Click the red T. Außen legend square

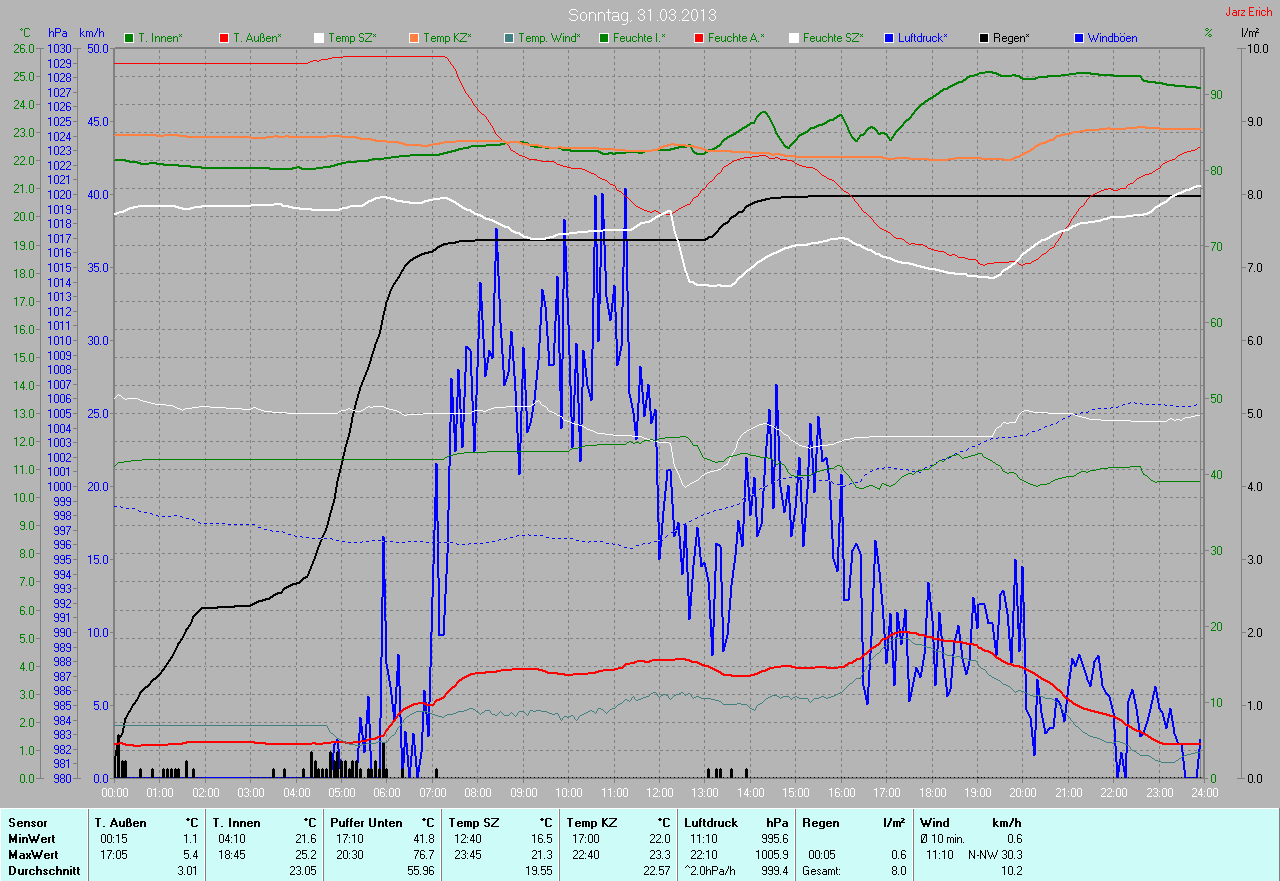pyautogui.click(x=223, y=38)
